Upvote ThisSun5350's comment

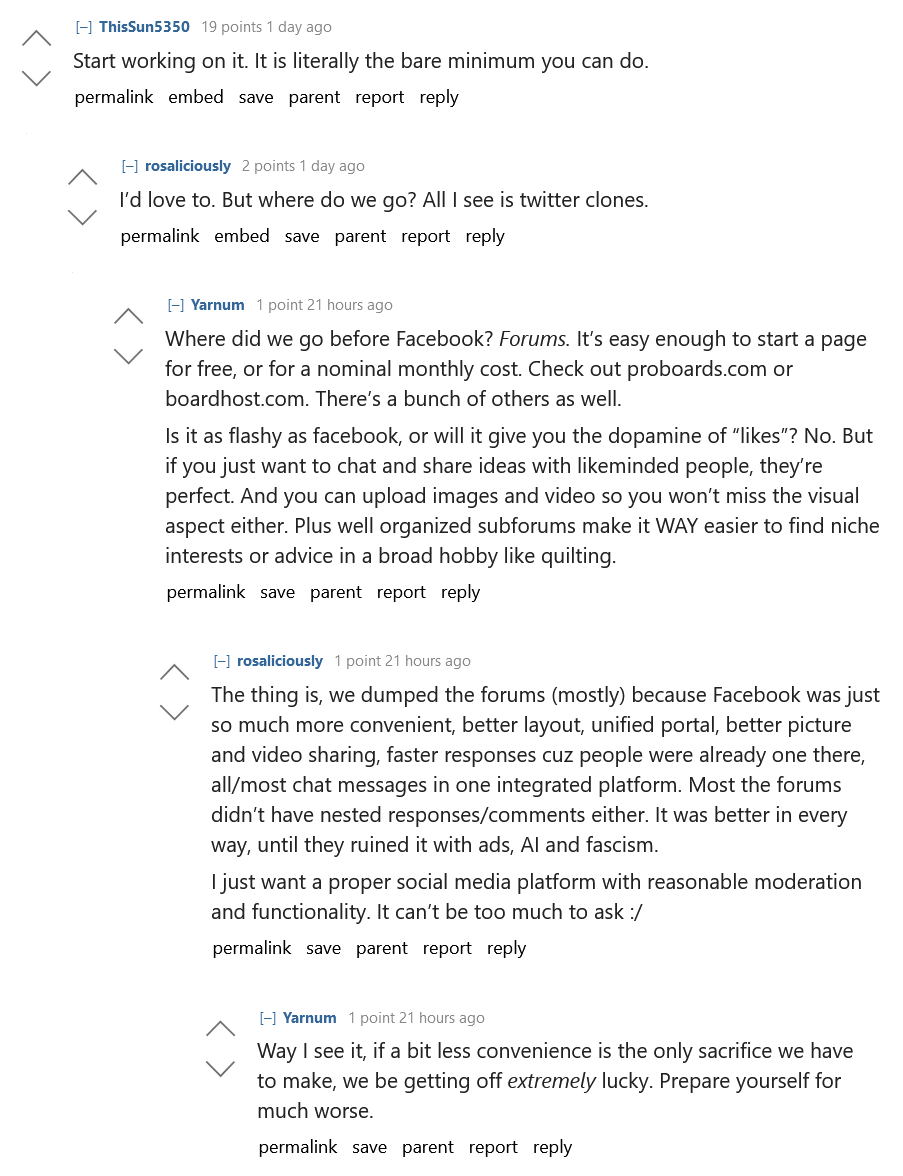(36, 39)
